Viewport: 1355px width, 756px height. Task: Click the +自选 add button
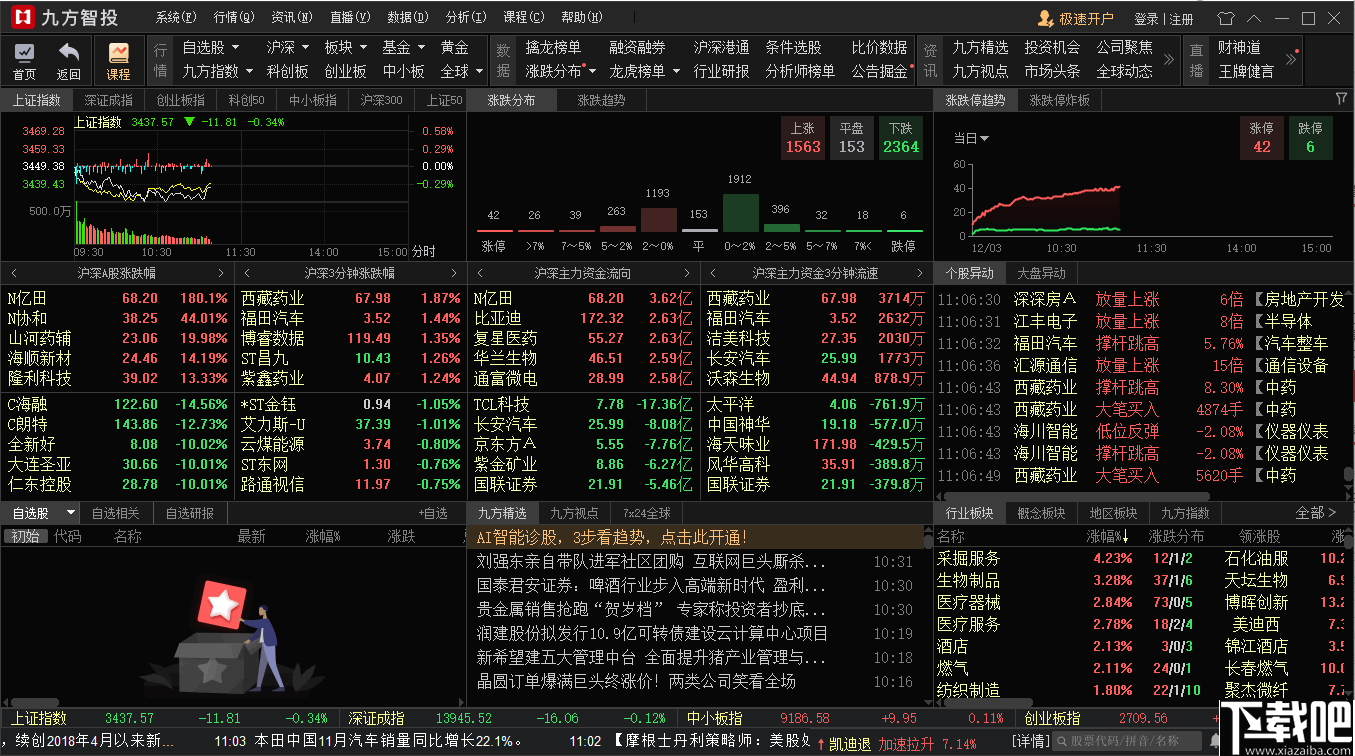pyautogui.click(x=433, y=513)
